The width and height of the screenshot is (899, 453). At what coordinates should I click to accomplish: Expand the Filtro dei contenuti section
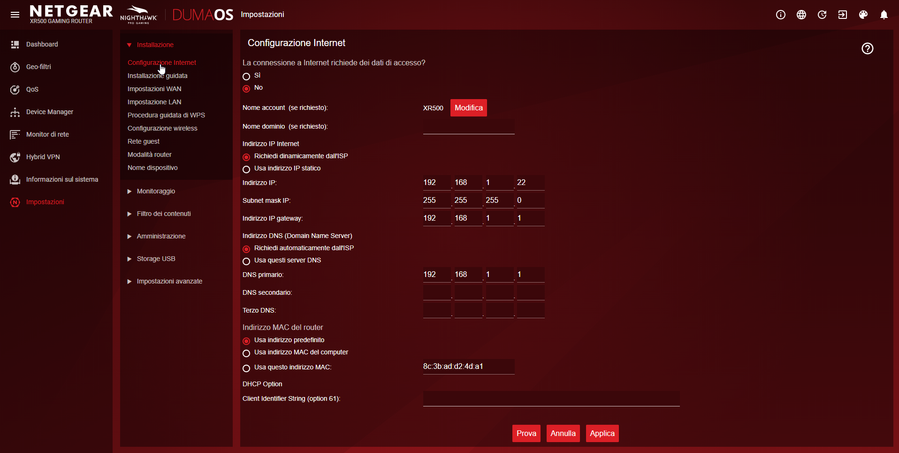(x=163, y=213)
